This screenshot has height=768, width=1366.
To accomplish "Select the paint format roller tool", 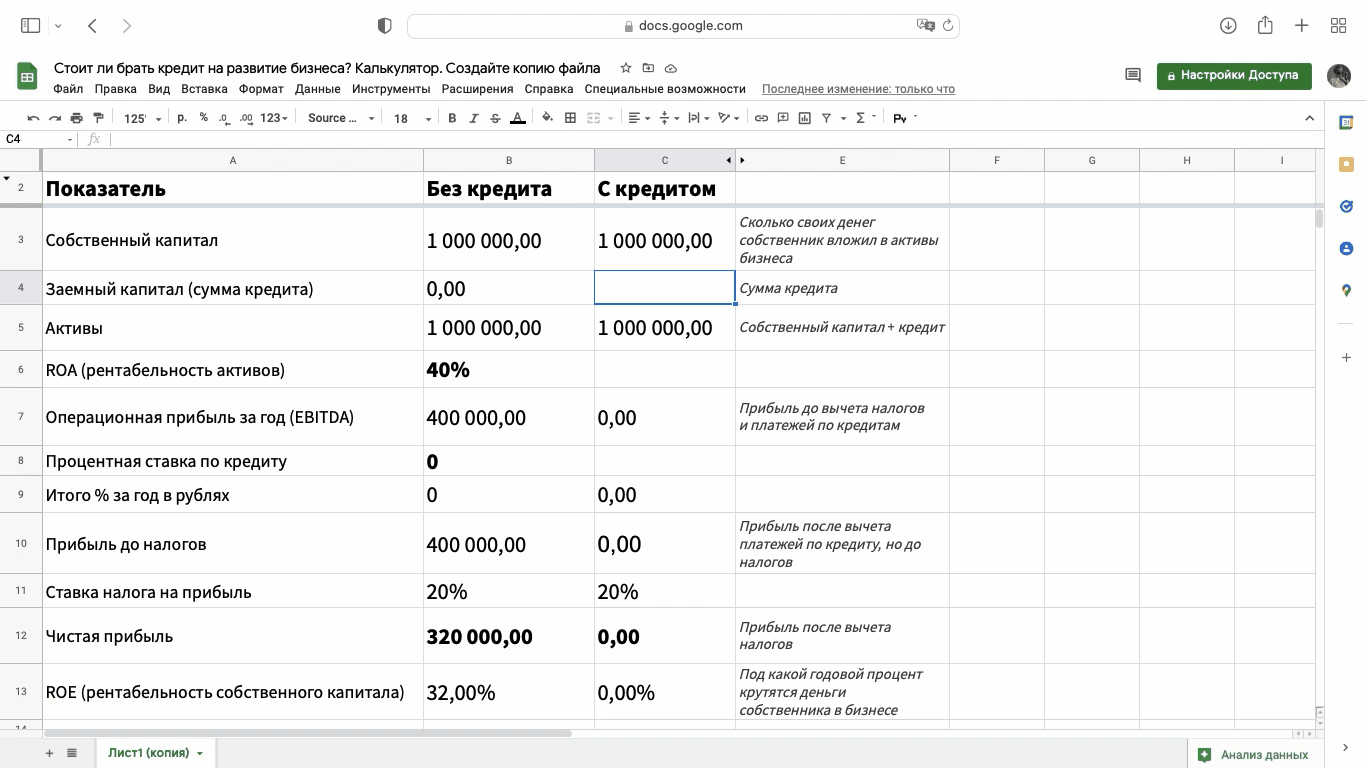I will tap(98, 118).
